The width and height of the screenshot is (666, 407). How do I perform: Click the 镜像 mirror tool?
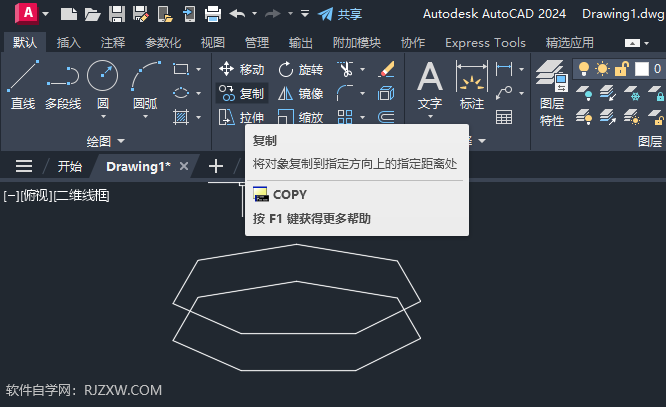pyautogui.click(x=301, y=93)
